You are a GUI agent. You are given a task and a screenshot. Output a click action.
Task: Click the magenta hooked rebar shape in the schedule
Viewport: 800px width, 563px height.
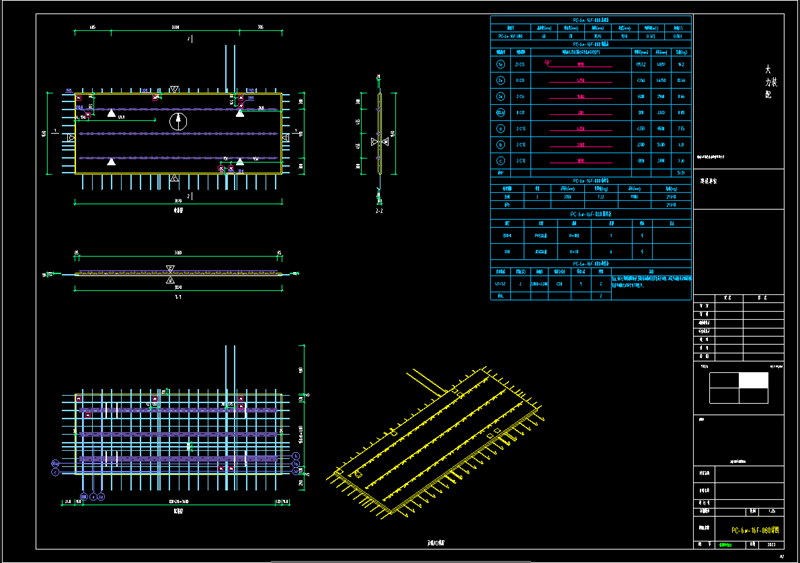578,64
